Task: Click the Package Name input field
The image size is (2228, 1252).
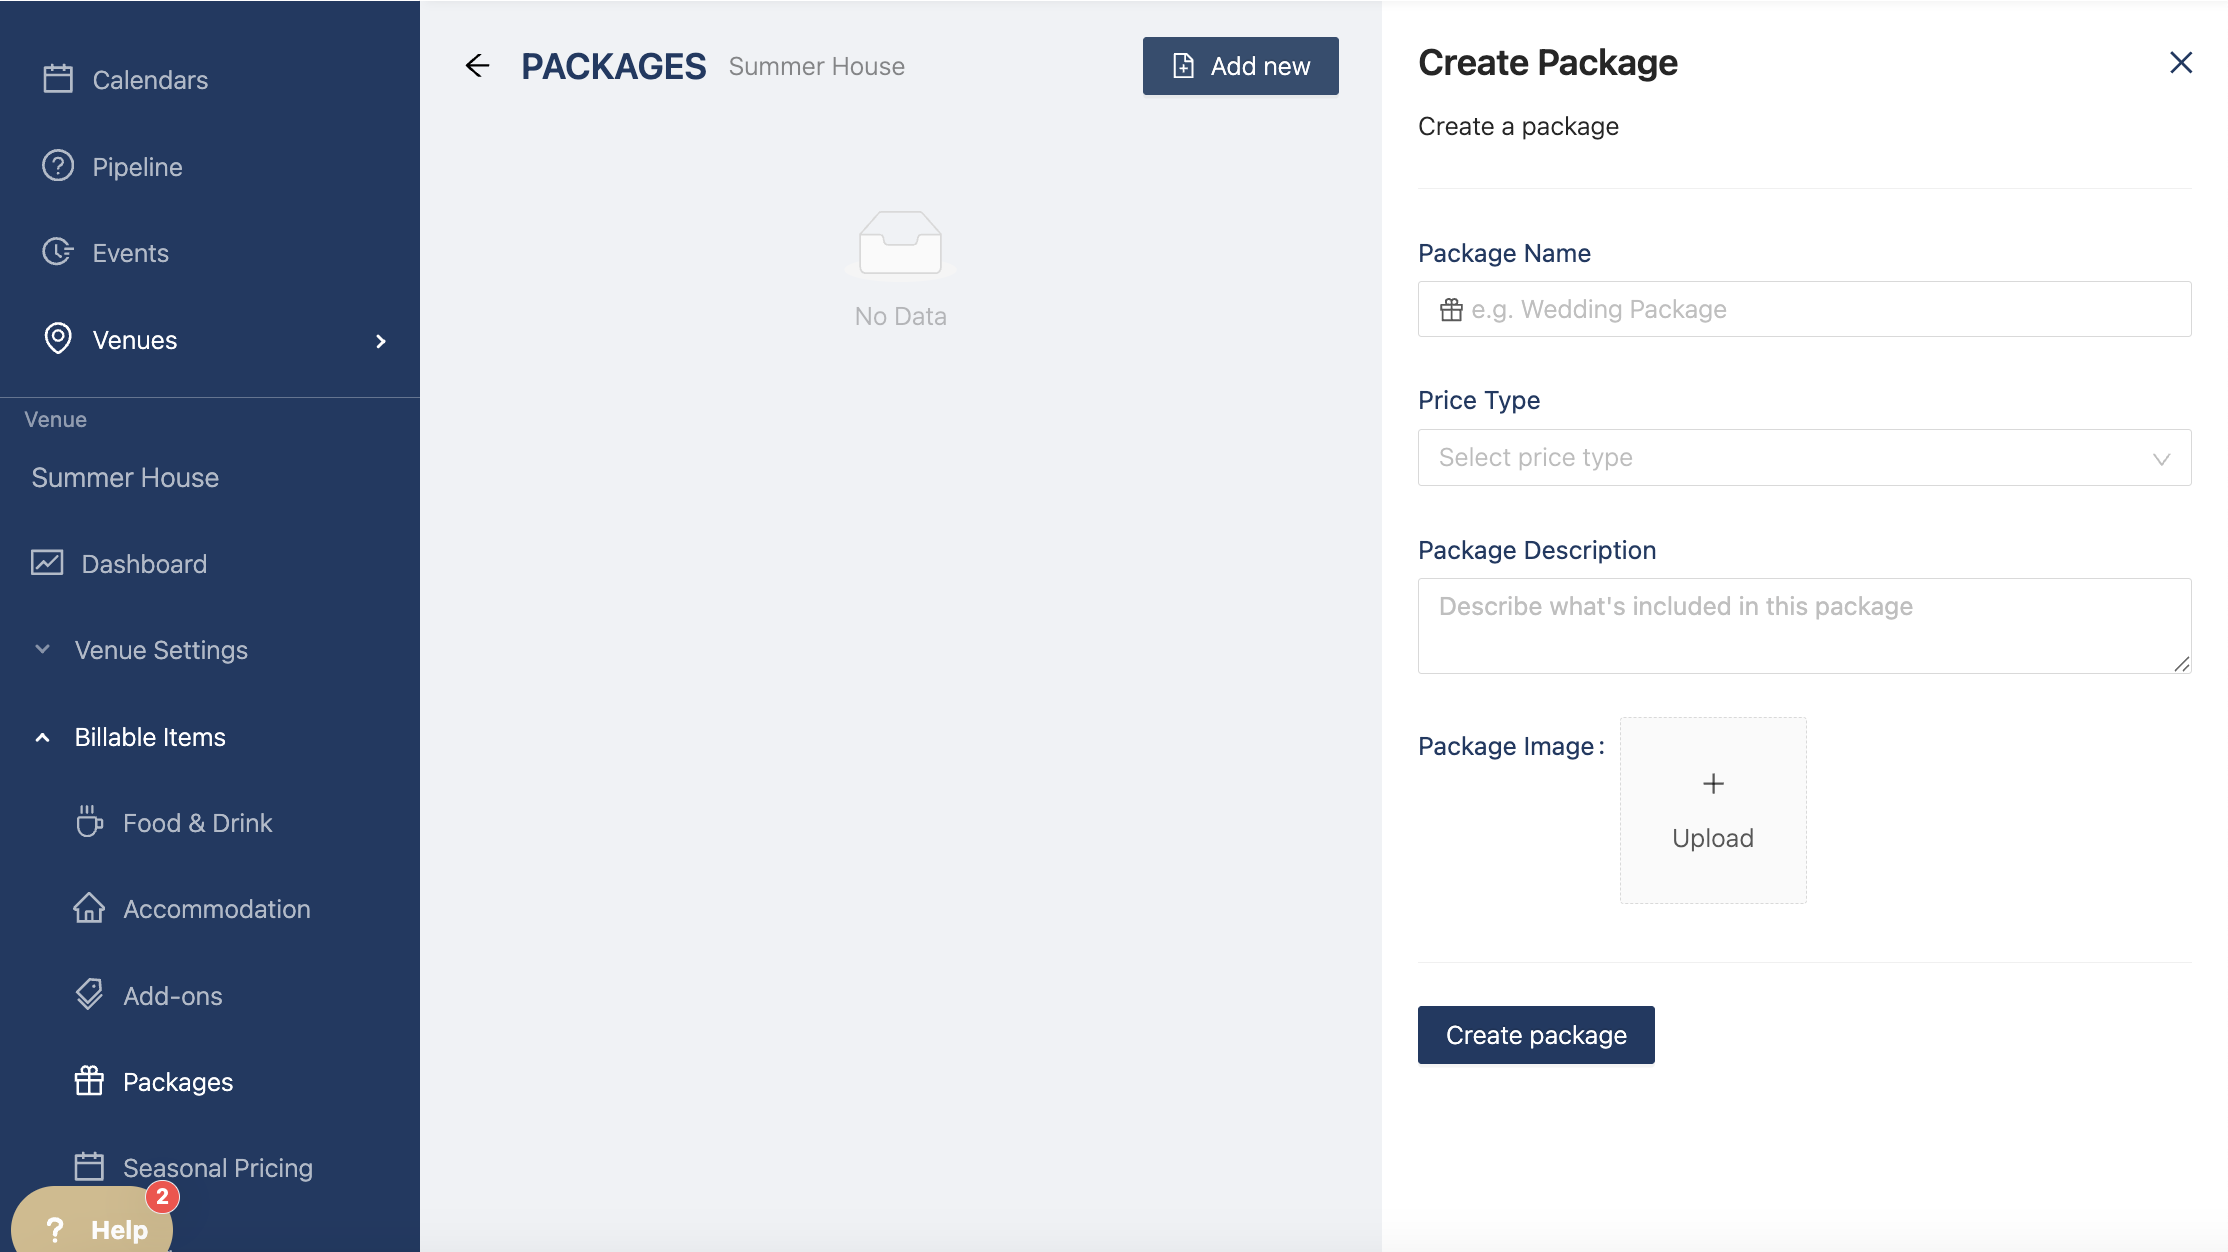Action: tap(1804, 310)
